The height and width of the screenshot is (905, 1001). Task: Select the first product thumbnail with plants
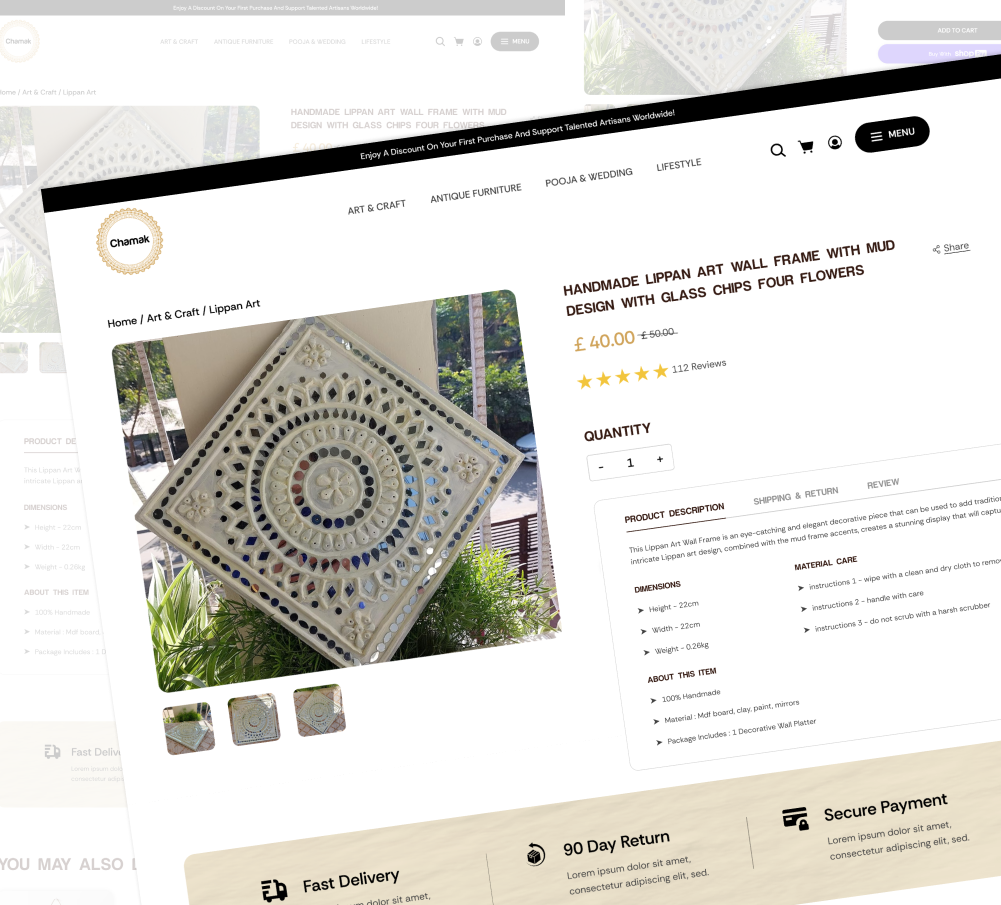pyautogui.click(x=188, y=728)
